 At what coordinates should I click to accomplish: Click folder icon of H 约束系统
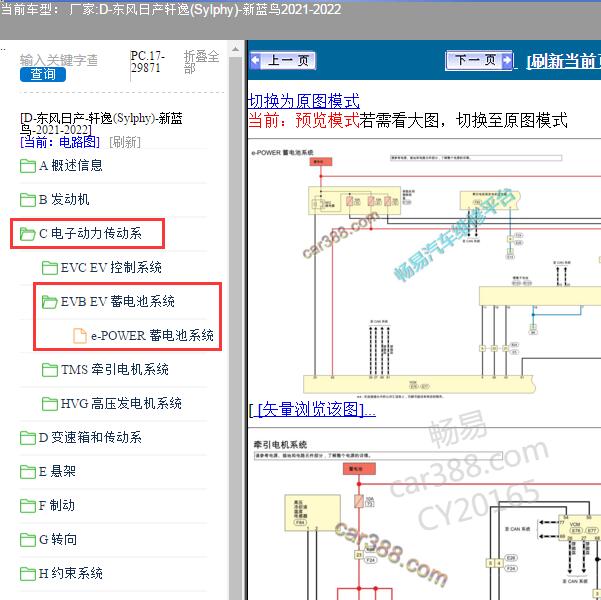click(x=28, y=574)
